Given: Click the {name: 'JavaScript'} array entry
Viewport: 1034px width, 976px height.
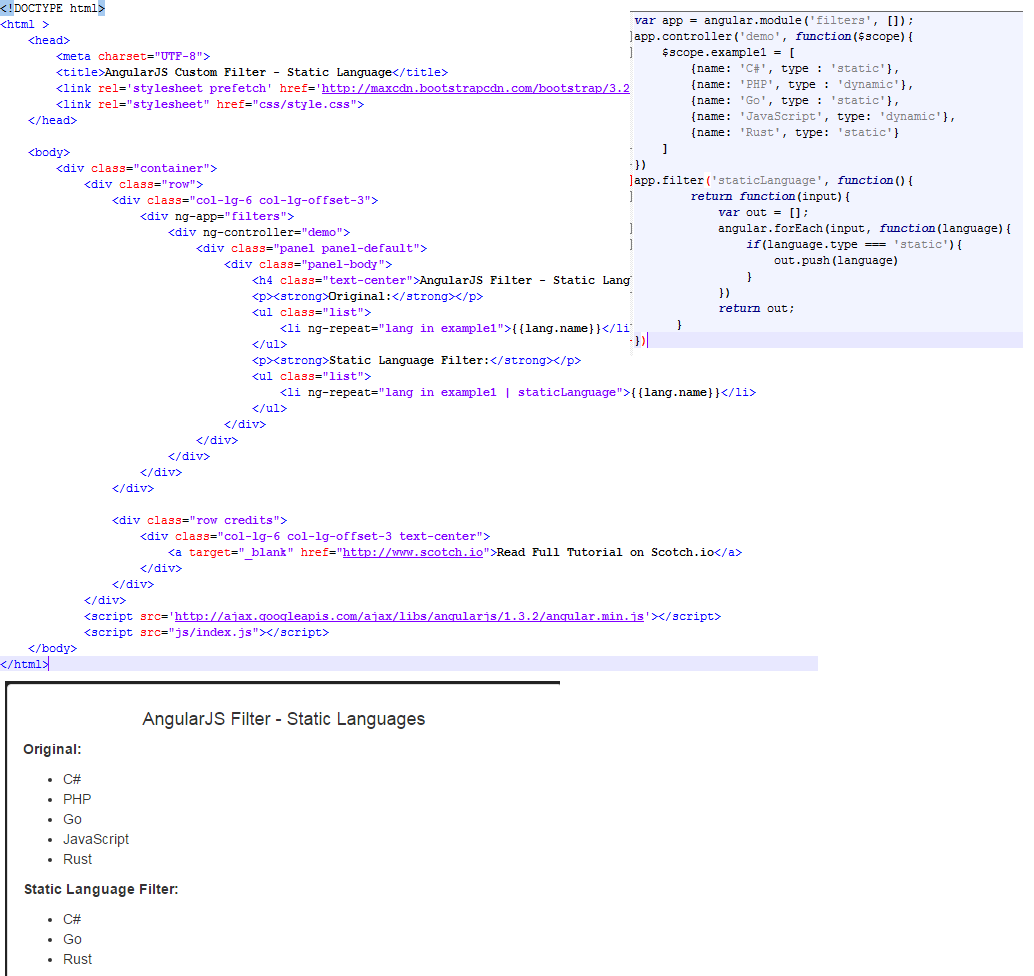Looking at the screenshot, I should 823,117.
